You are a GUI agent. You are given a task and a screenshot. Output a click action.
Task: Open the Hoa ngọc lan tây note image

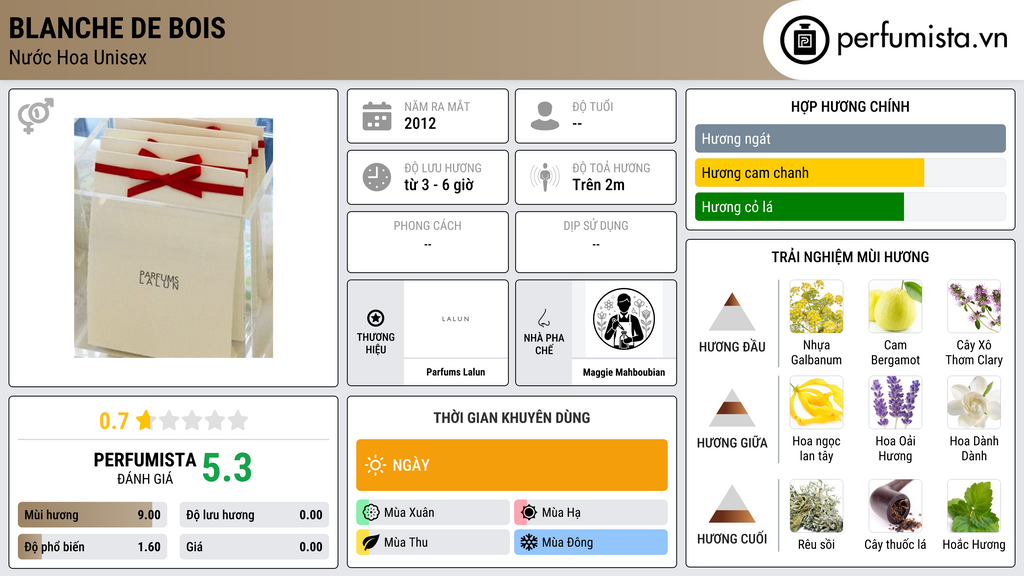coord(816,402)
